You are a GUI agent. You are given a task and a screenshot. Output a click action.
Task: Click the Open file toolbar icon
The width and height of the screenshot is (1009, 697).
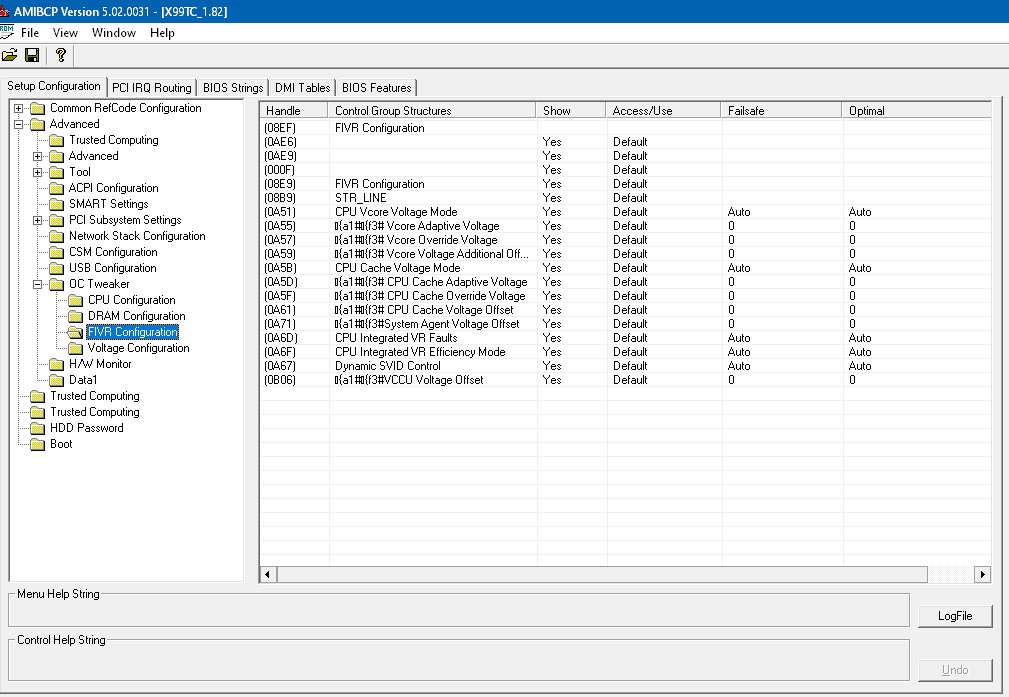tap(10, 55)
